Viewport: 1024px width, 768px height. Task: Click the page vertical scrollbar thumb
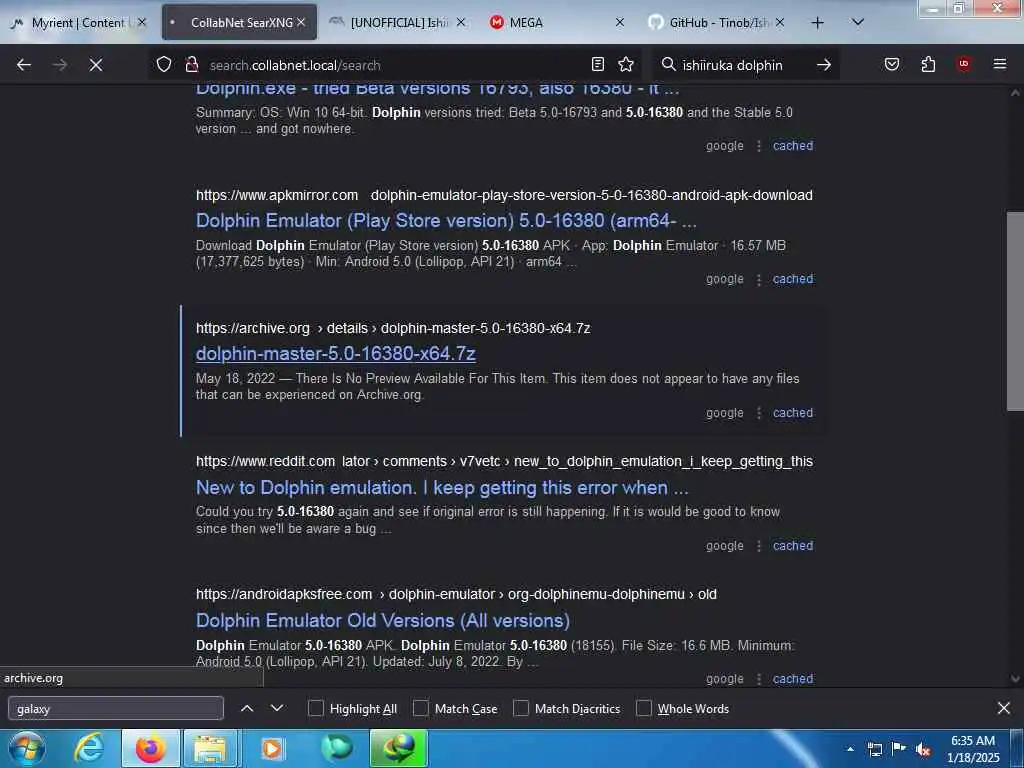pos(1015,312)
